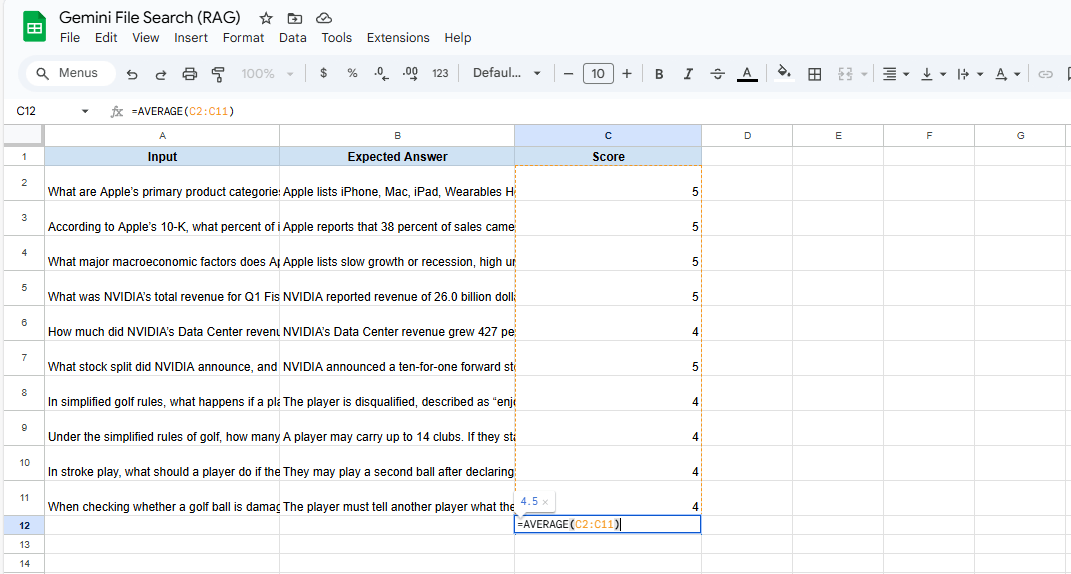Toggle italic formatting

pos(688,74)
